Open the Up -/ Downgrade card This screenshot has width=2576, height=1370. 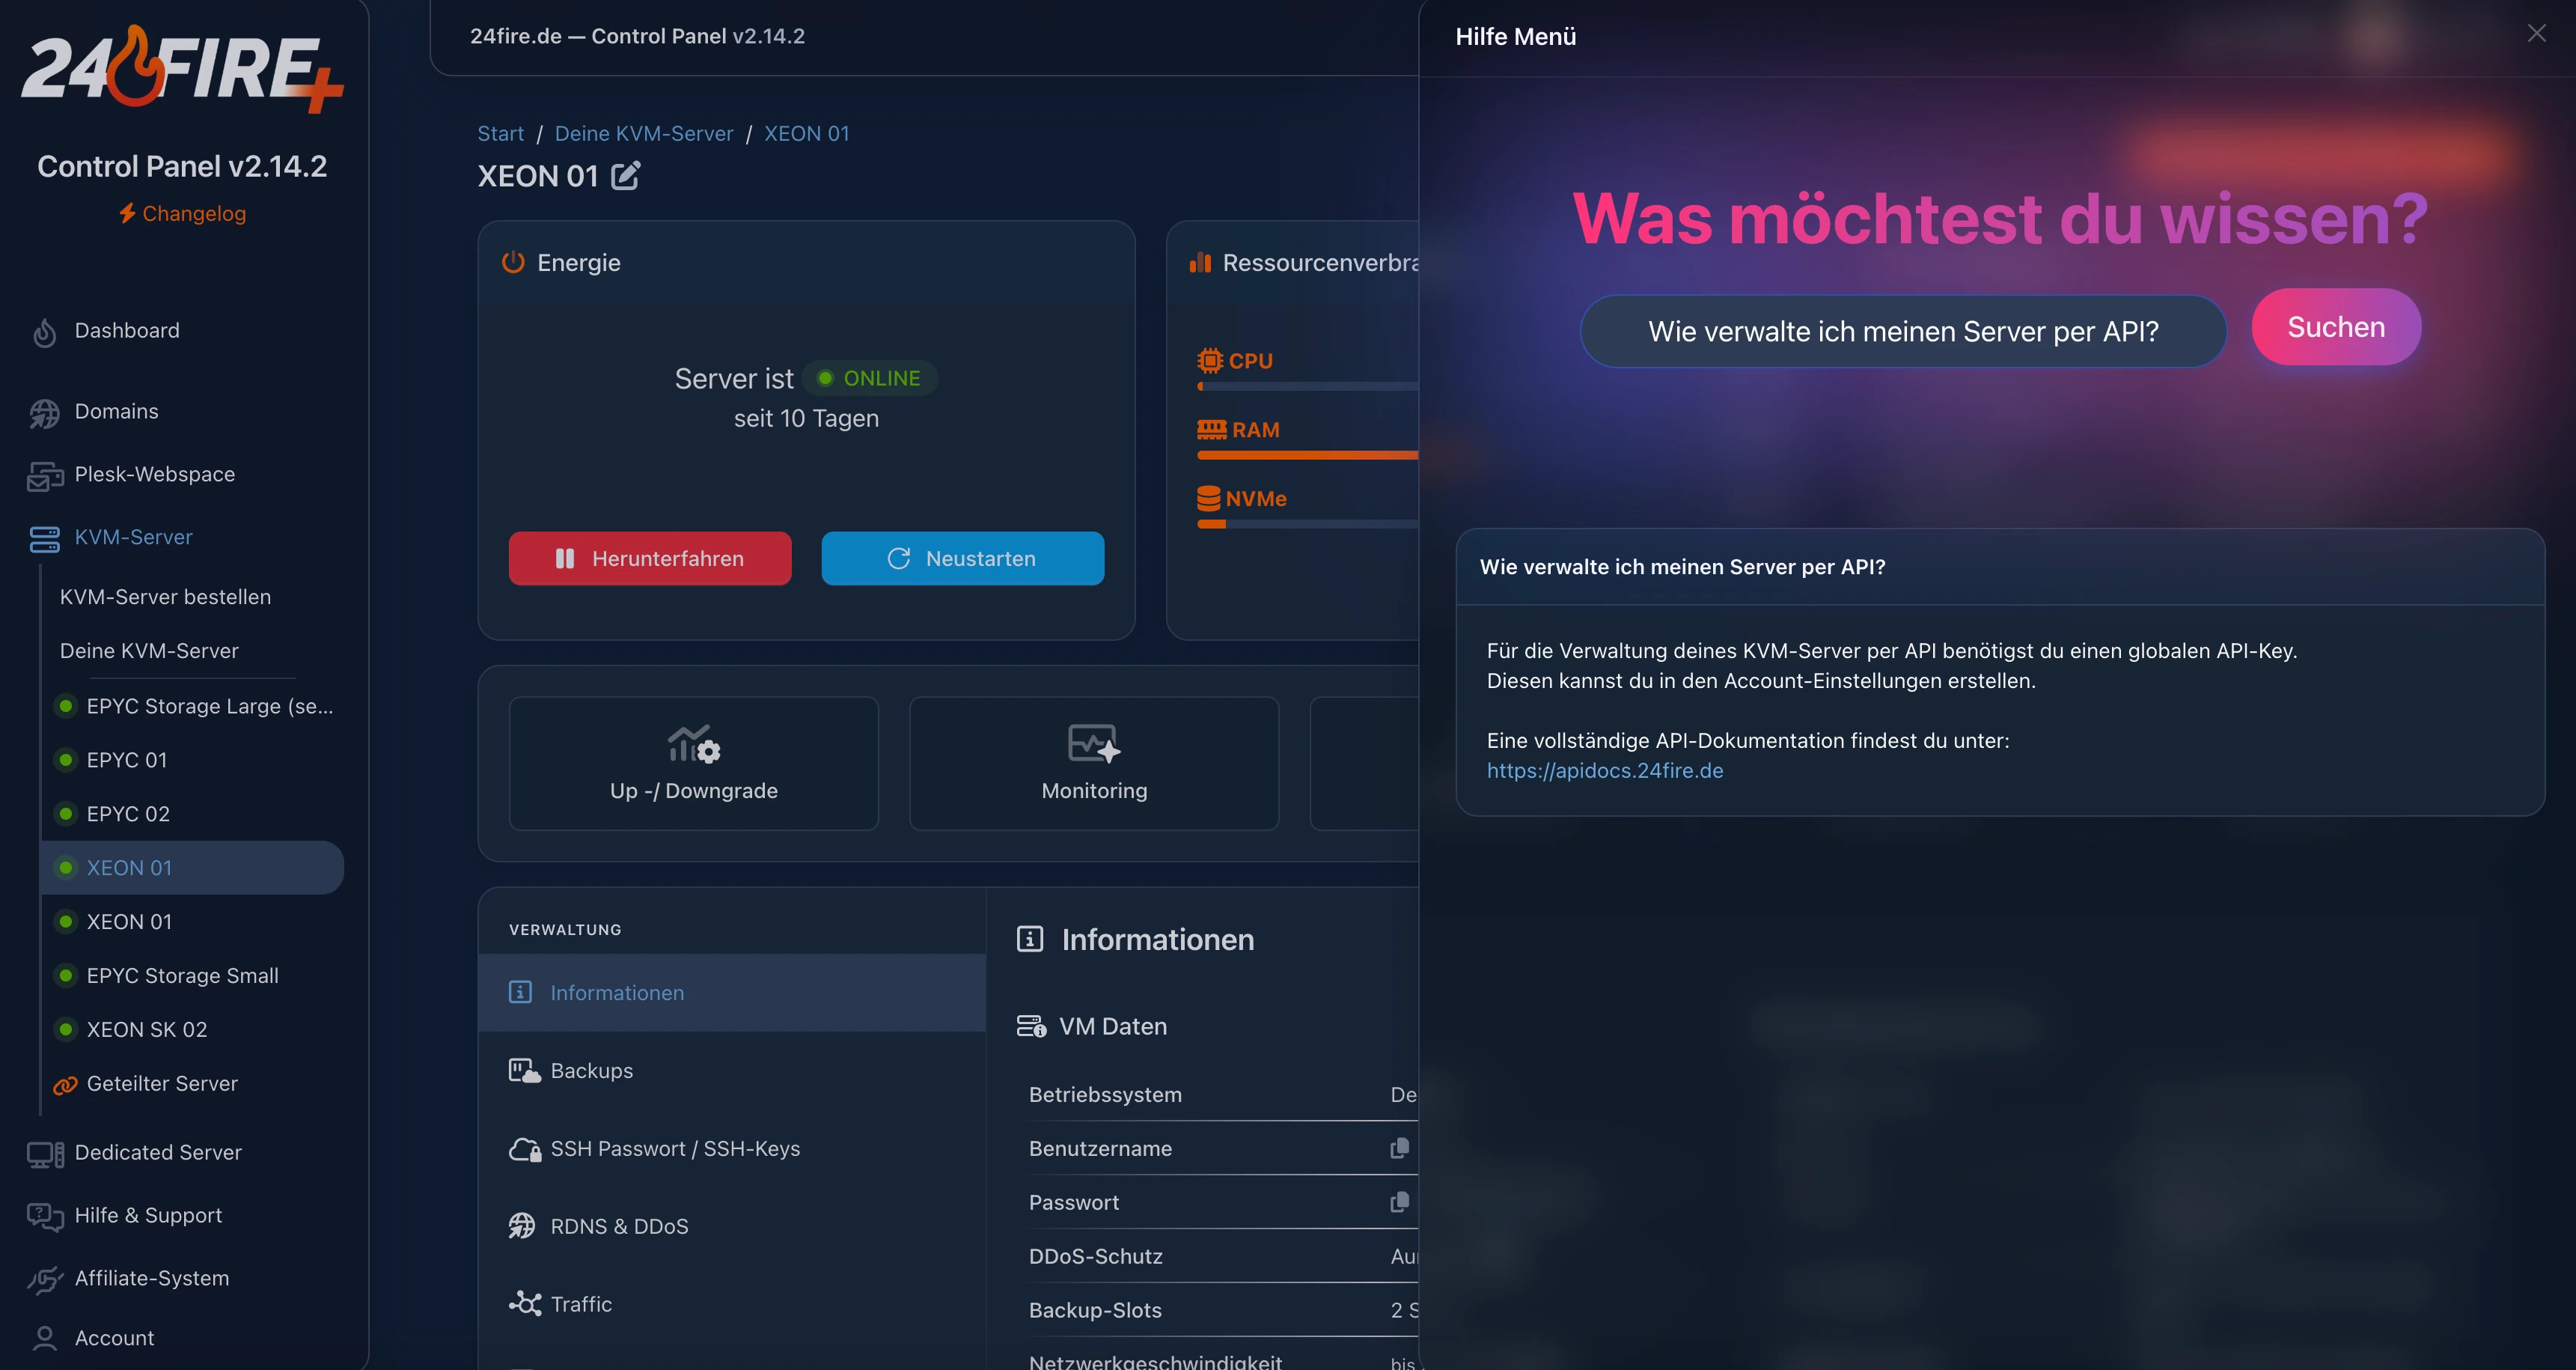(x=694, y=763)
